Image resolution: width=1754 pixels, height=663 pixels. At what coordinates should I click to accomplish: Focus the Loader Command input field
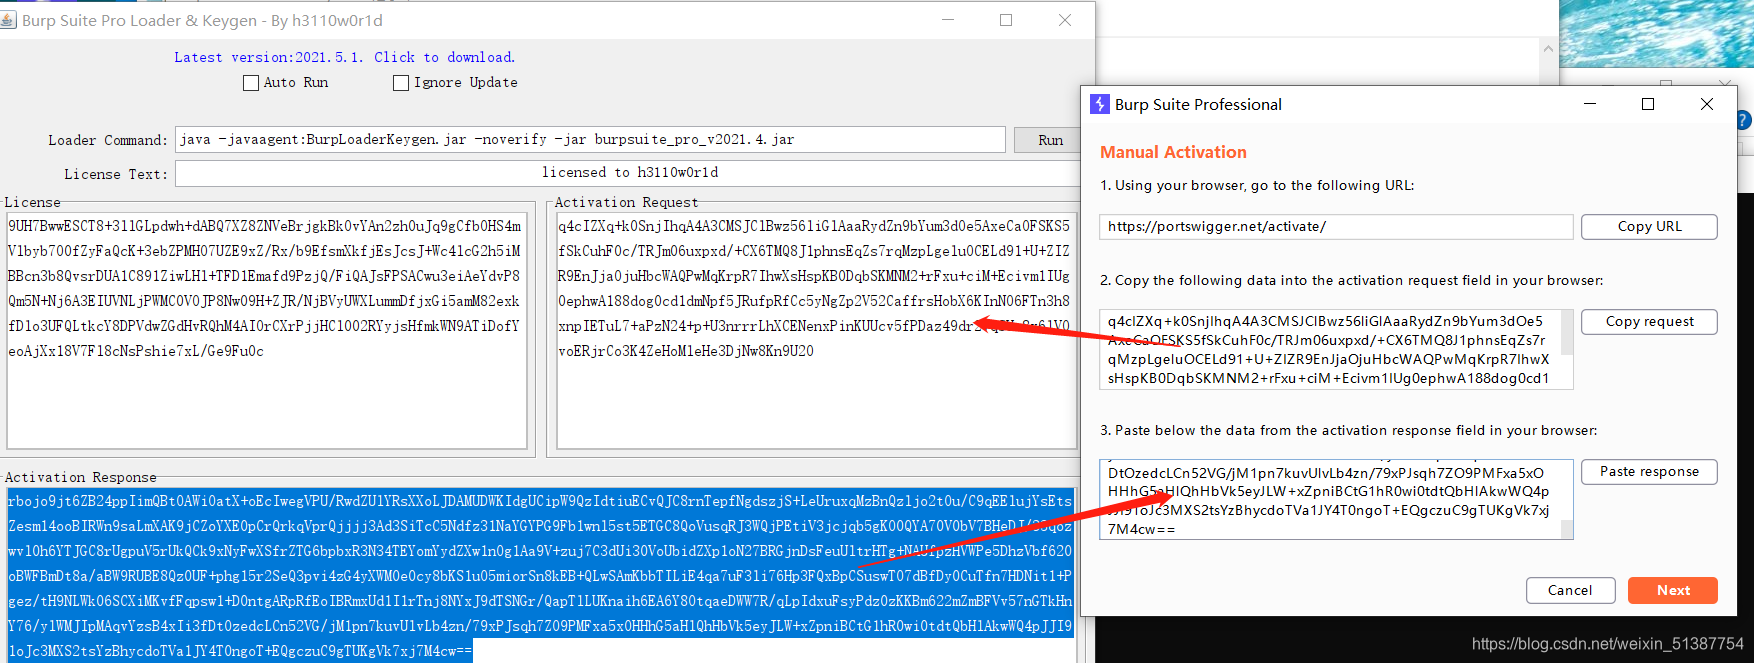pyautogui.click(x=590, y=140)
